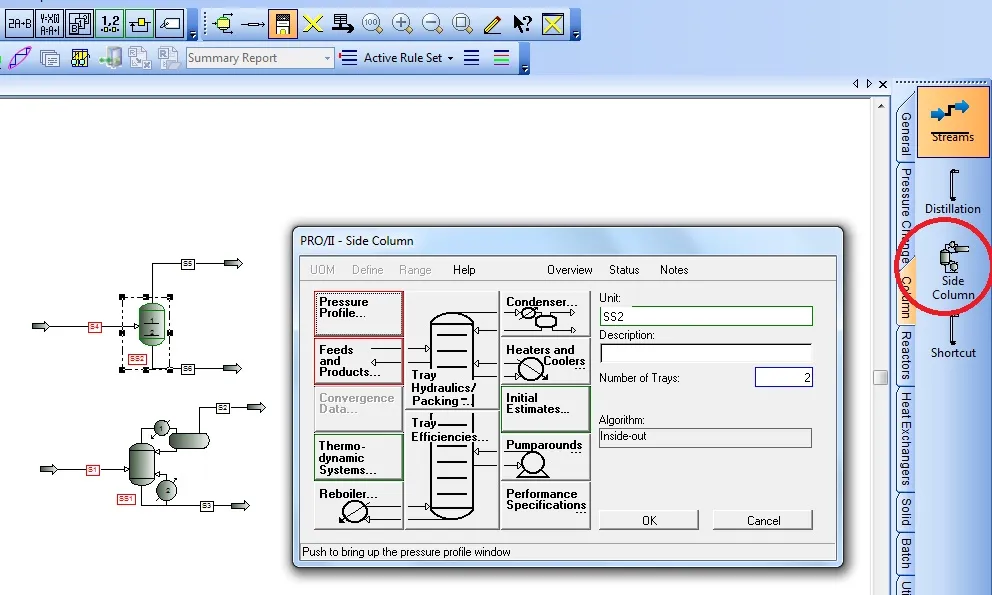The height and width of the screenshot is (595, 992).
Task: Open the phase envelope curve icon
Action: pos(20,58)
